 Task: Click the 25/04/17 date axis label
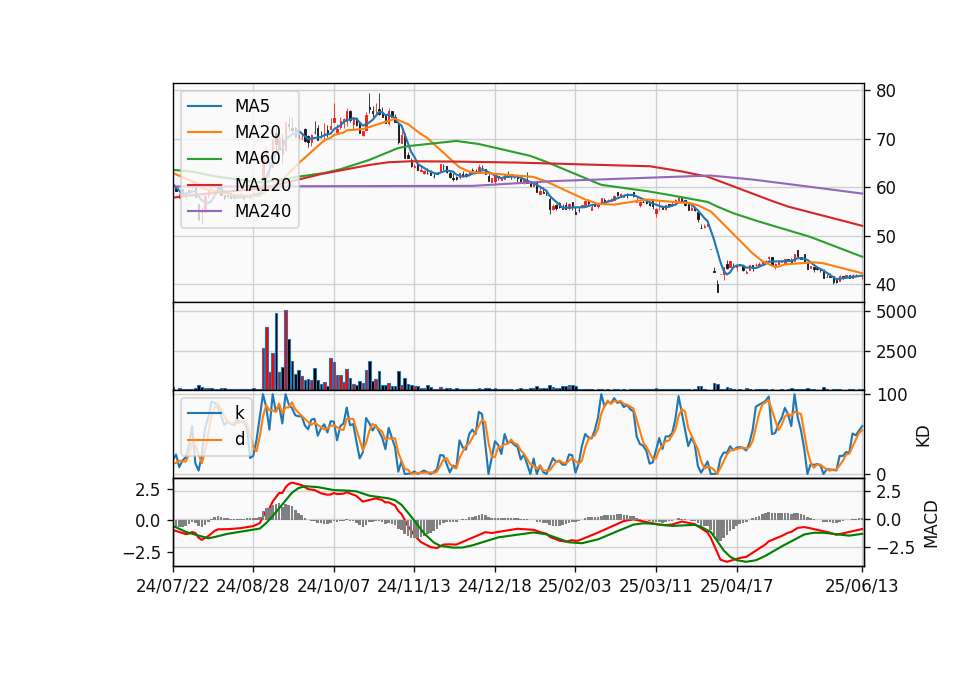coord(737,586)
